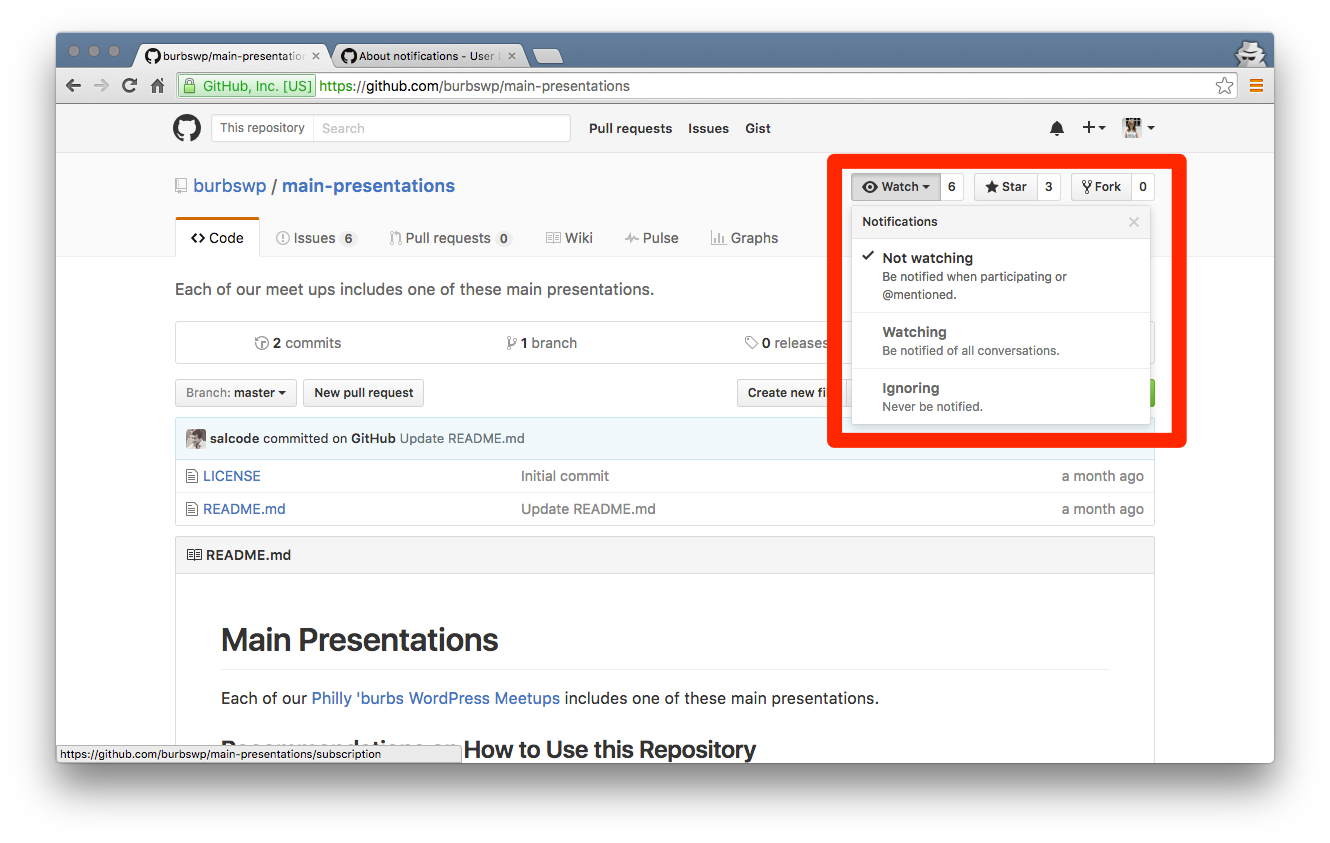Open Philly 'burbs WordPress Meetups link
Viewport: 1330px width, 843px height.
tap(436, 699)
